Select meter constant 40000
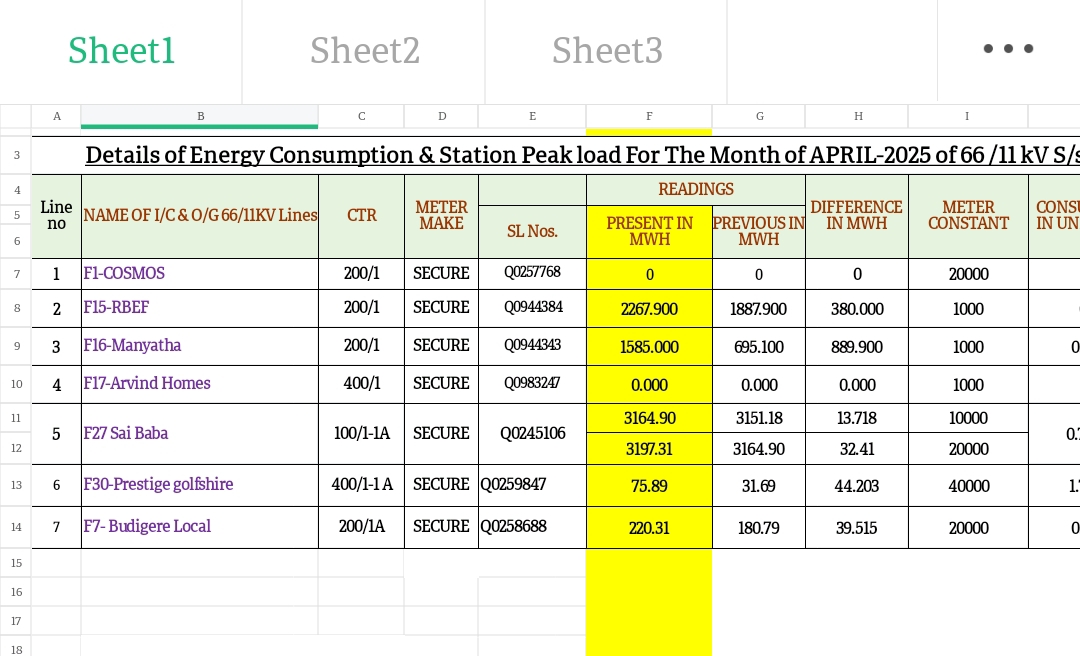Screen dimensions: 1080x656 pos(968,486)
